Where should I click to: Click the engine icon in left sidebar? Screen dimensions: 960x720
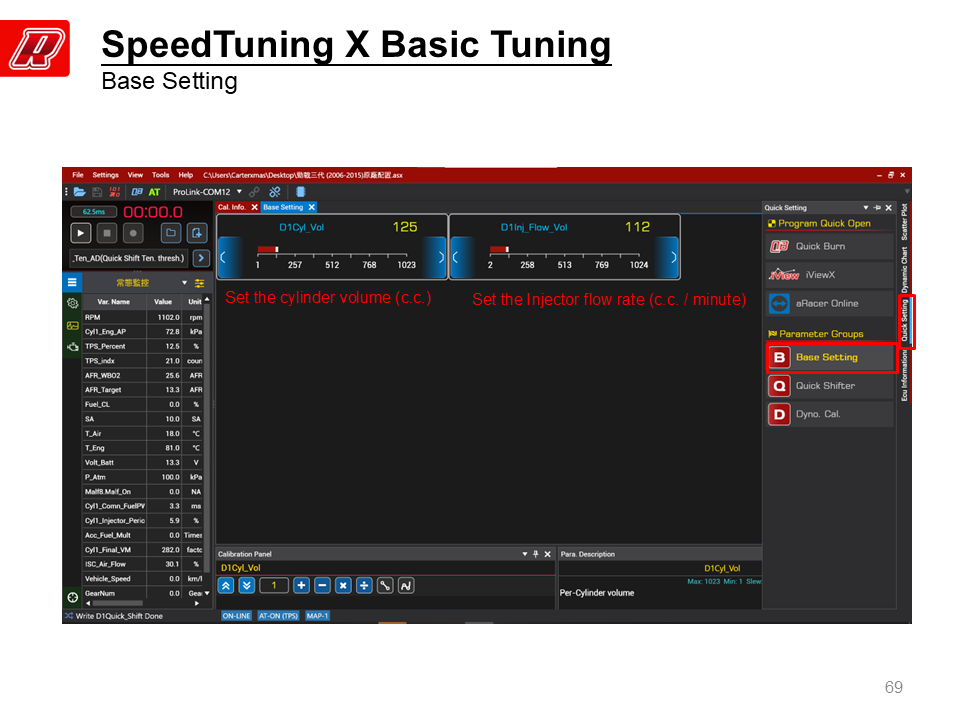(x=72, y=347)
